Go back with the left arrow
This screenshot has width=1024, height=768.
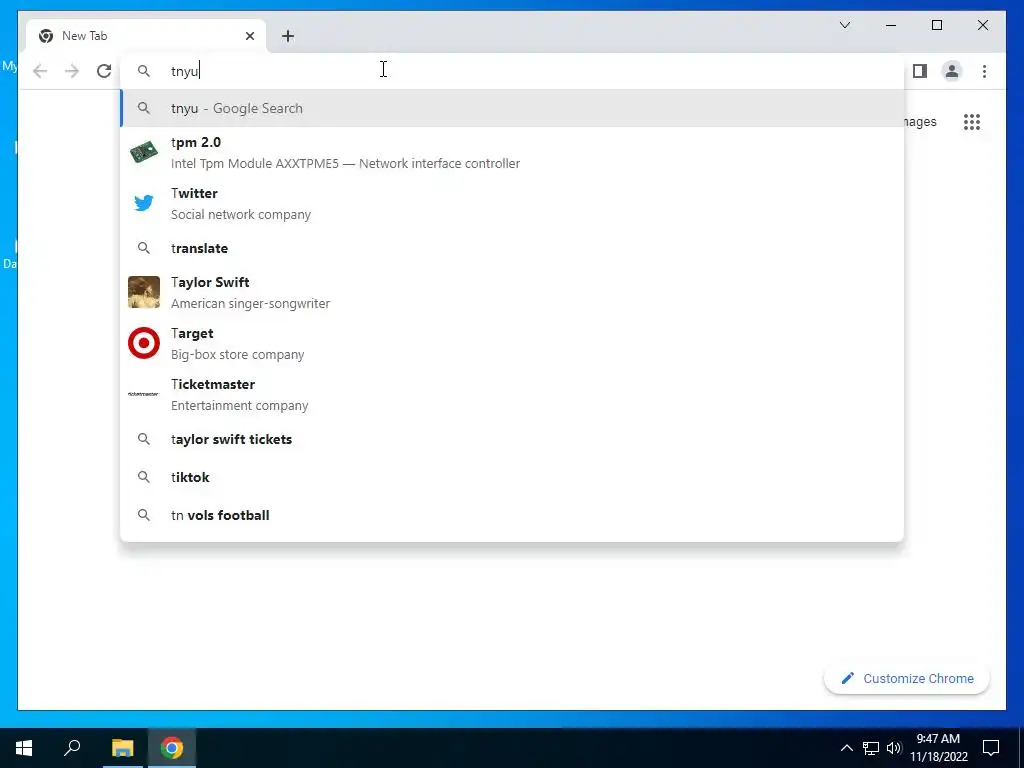click(40, 71)
